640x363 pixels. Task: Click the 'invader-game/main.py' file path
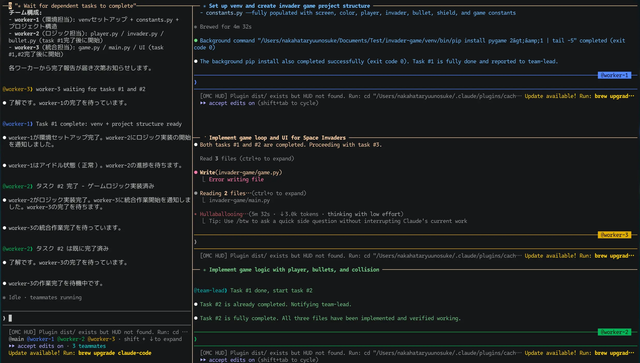[239, 200]
